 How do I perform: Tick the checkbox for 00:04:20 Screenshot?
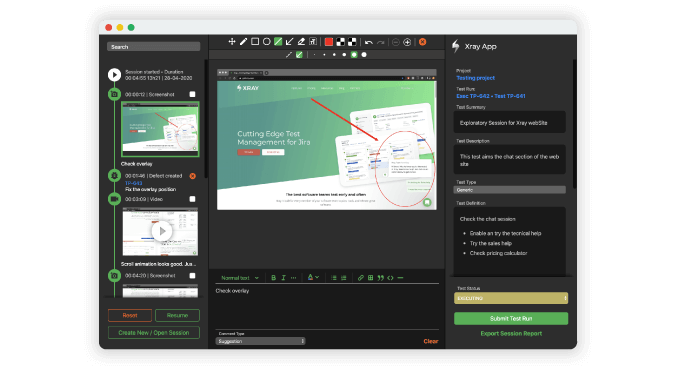[x=192, y=275]
